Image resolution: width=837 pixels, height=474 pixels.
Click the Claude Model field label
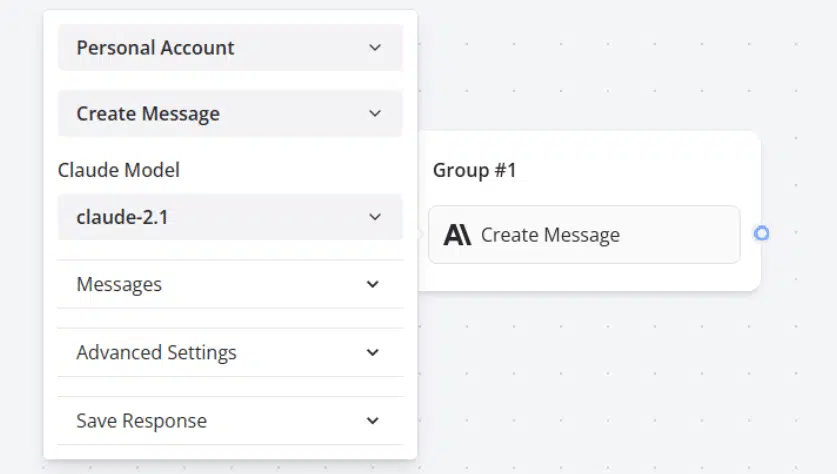119,170
